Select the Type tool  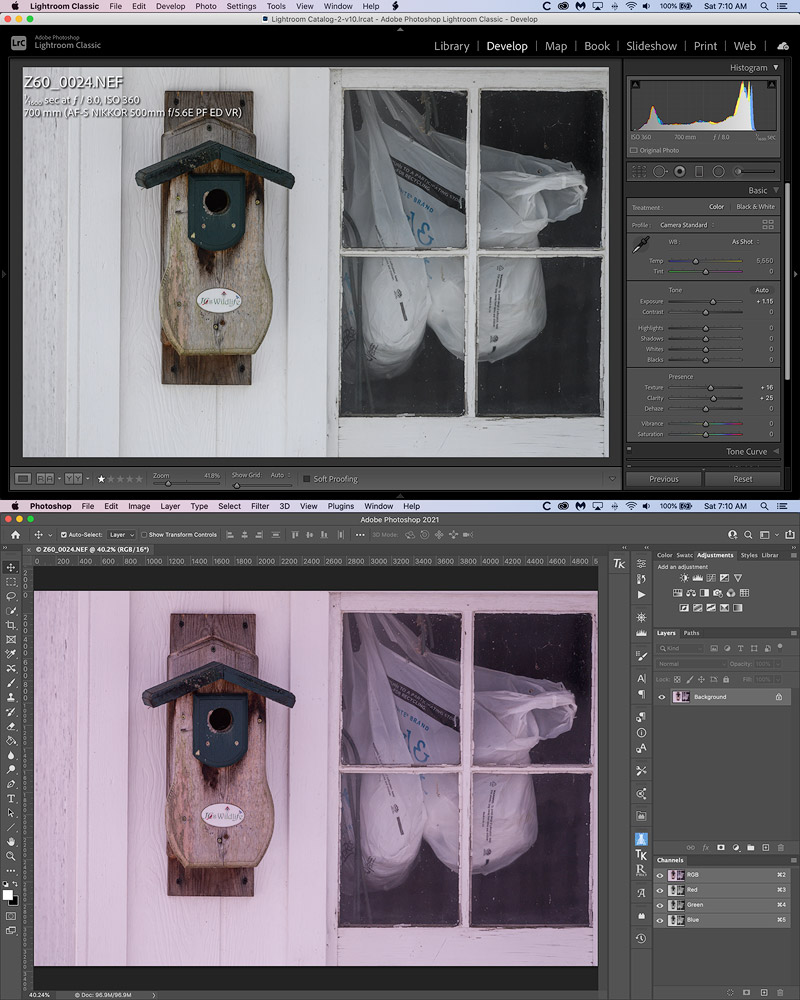click(11, 799)
